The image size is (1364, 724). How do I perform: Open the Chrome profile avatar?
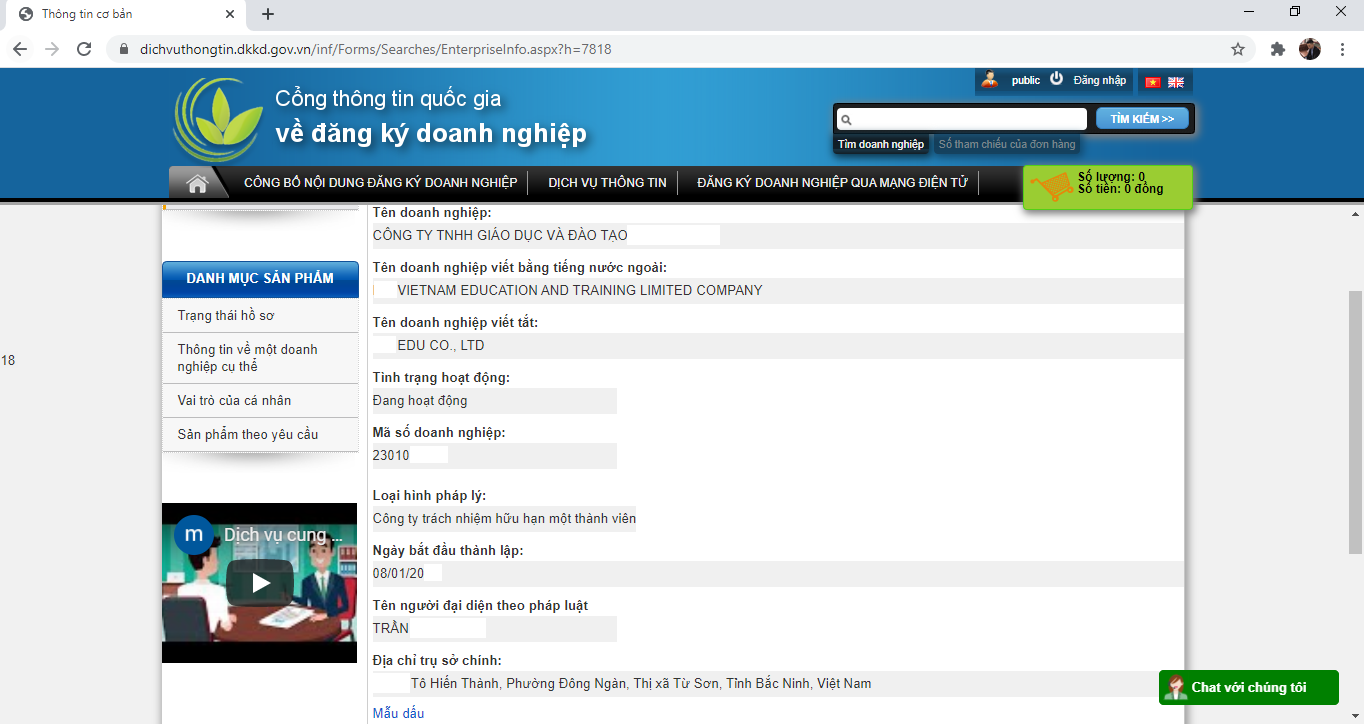1310,49
